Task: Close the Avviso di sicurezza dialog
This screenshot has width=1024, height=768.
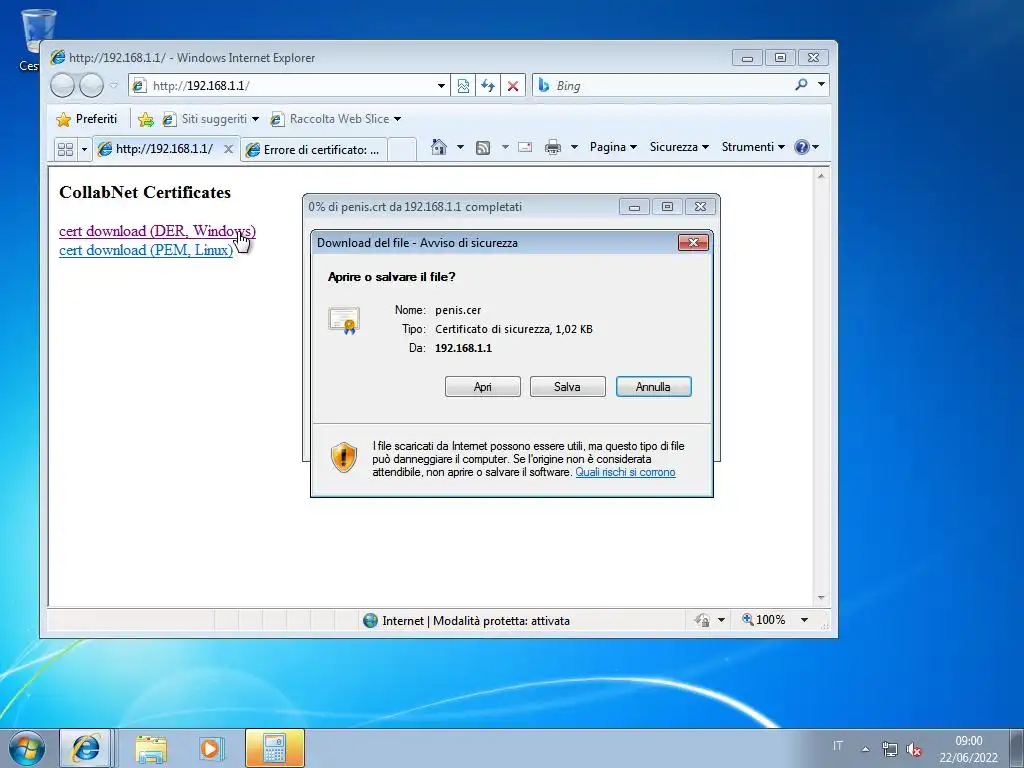Action: click(693, 243)
